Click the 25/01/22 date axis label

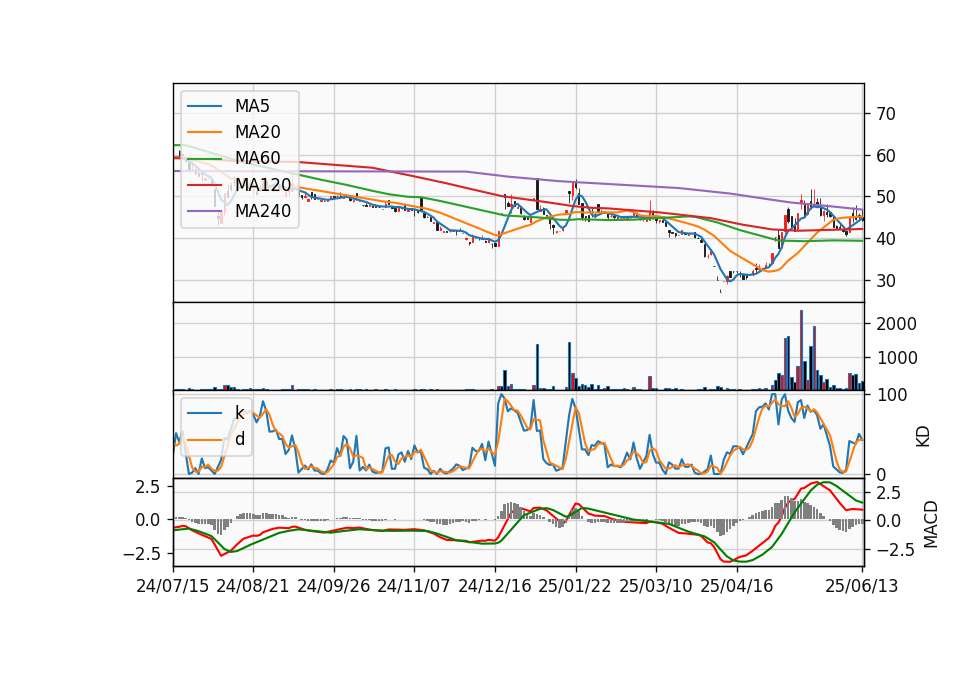(x=575, y=586)
